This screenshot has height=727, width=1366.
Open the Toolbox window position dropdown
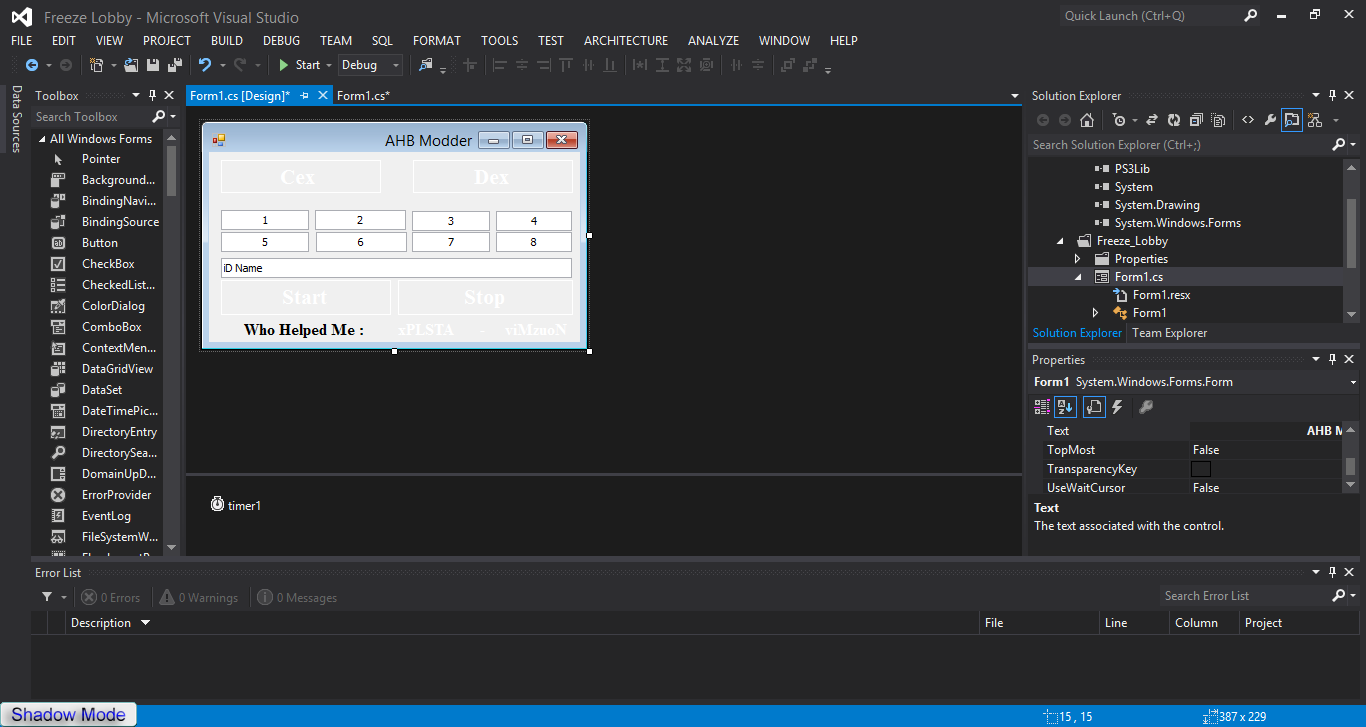[137, 96]
